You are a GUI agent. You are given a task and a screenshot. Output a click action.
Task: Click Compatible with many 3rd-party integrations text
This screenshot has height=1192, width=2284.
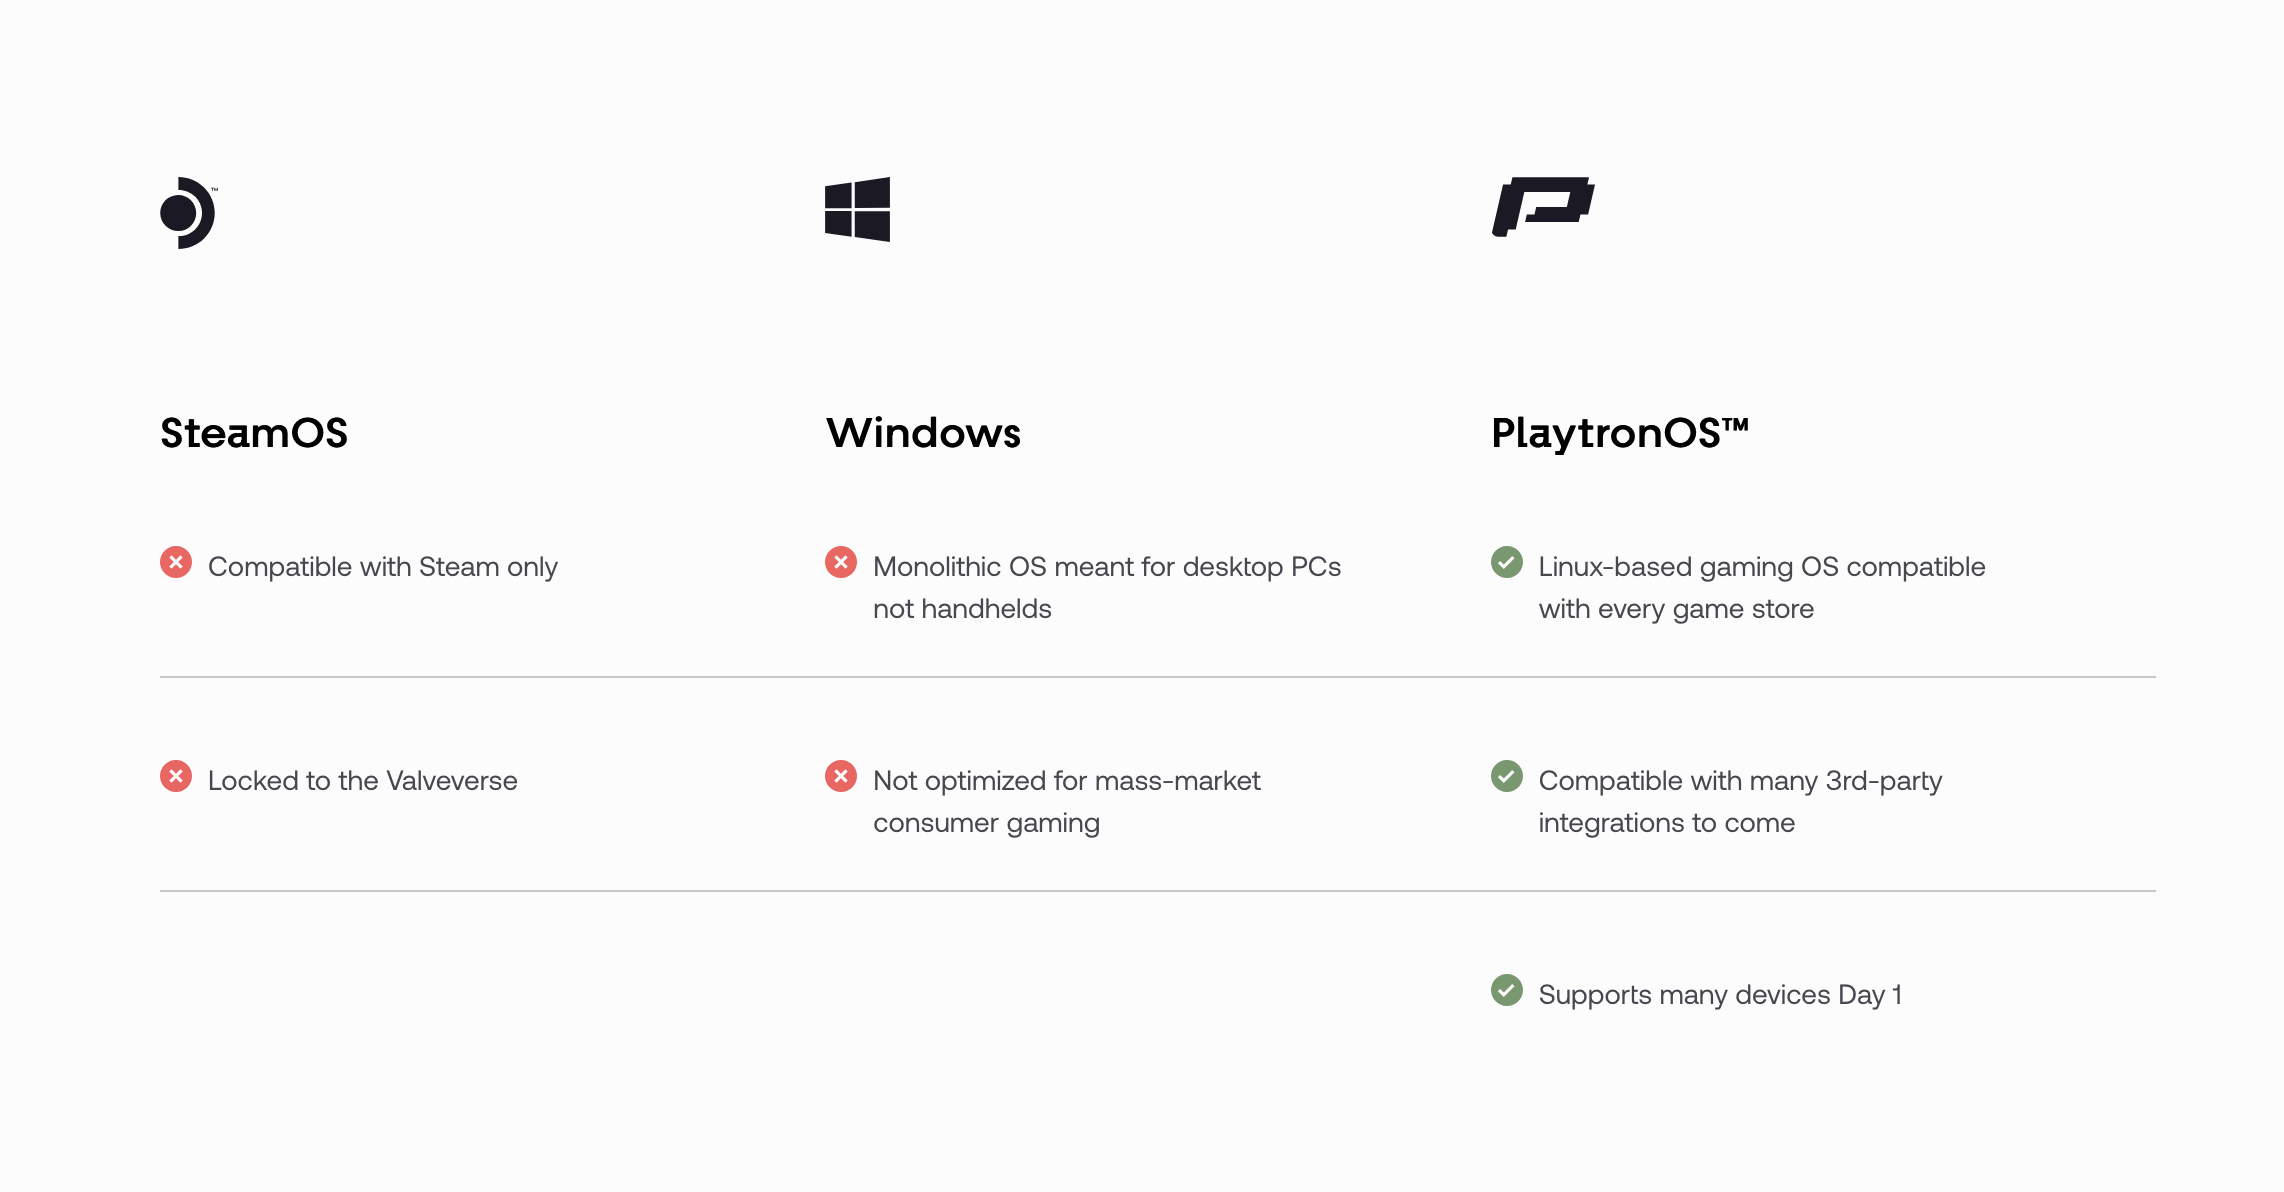point(1740,801)
